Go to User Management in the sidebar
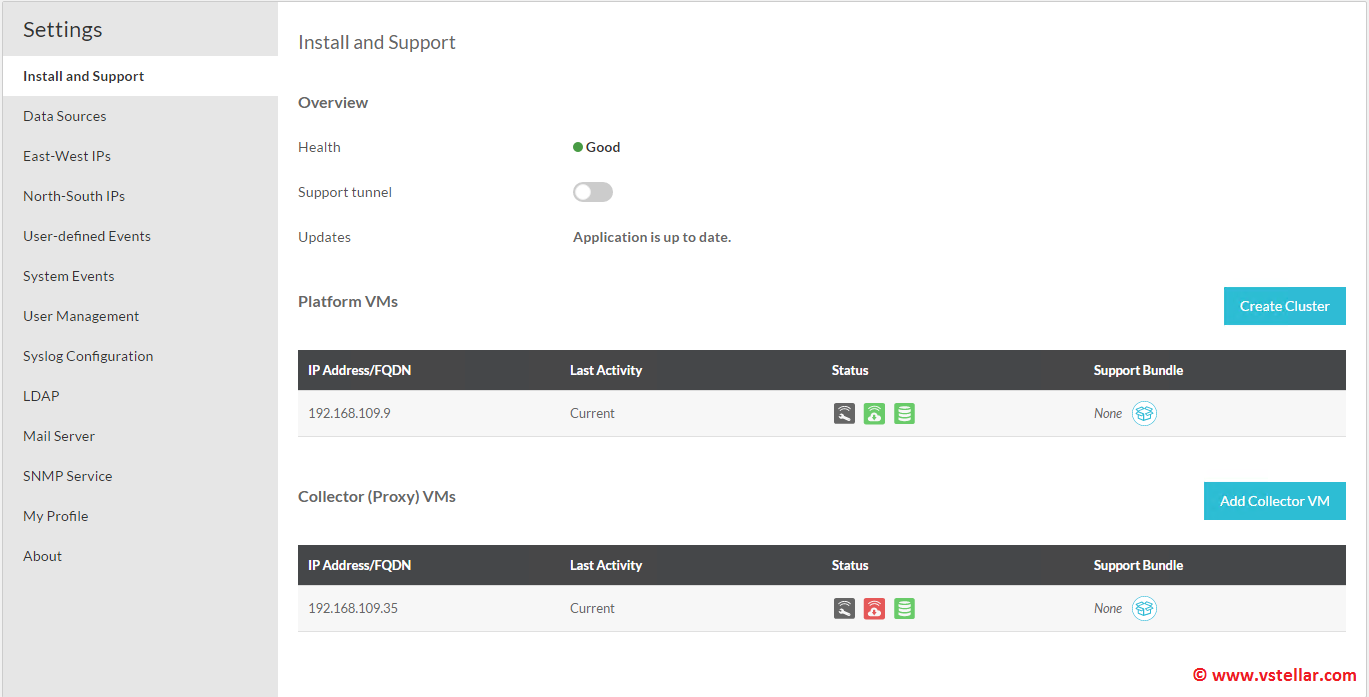 [81, 316]
